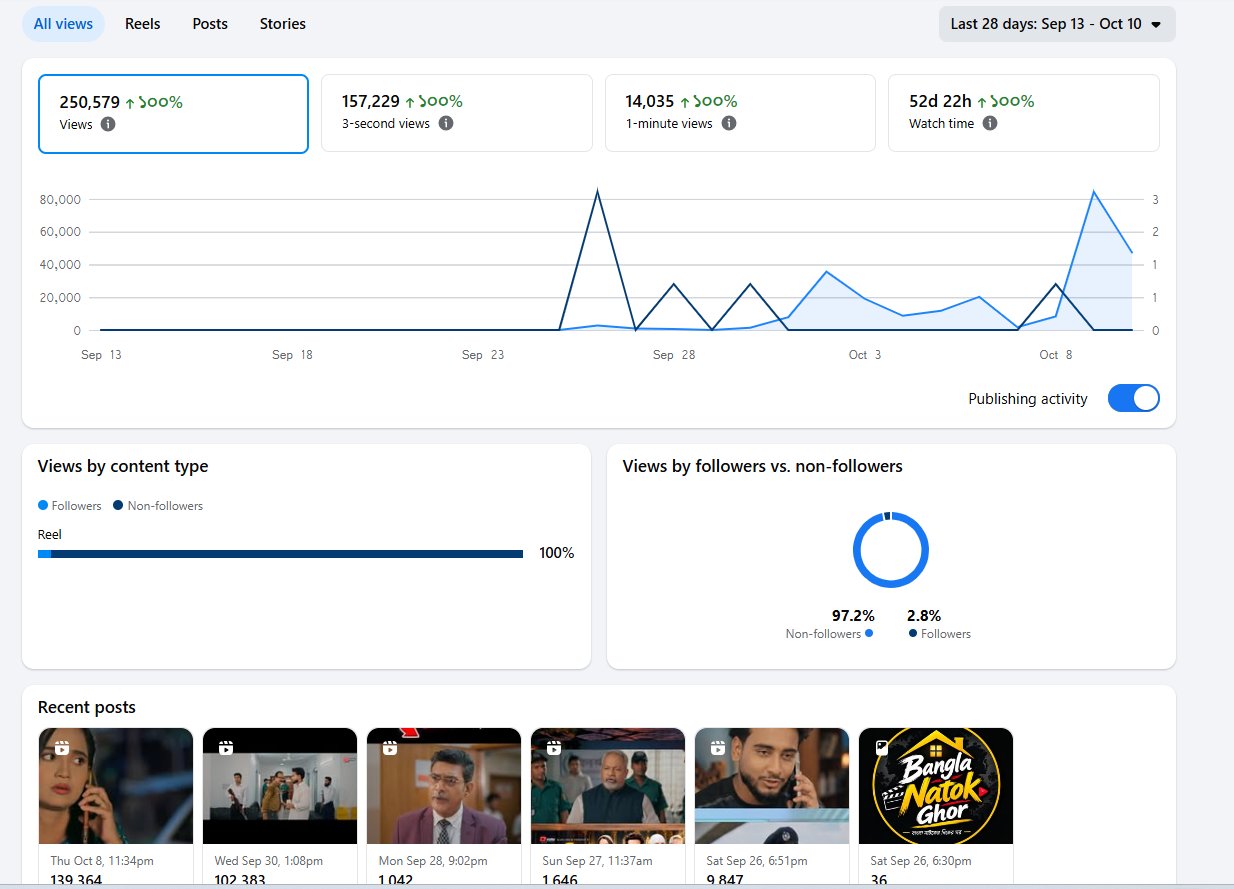Click the Watch time info icon

[989, 123]
